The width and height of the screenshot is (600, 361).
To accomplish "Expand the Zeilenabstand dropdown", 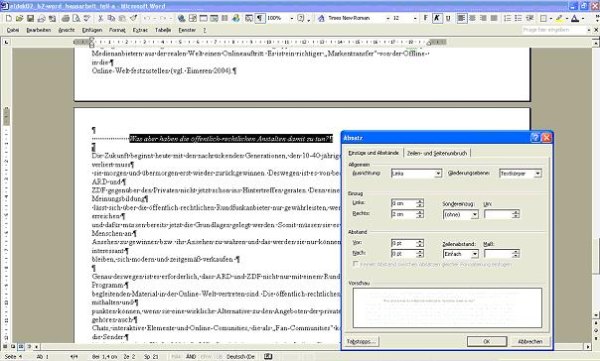I will pos(474,254).
